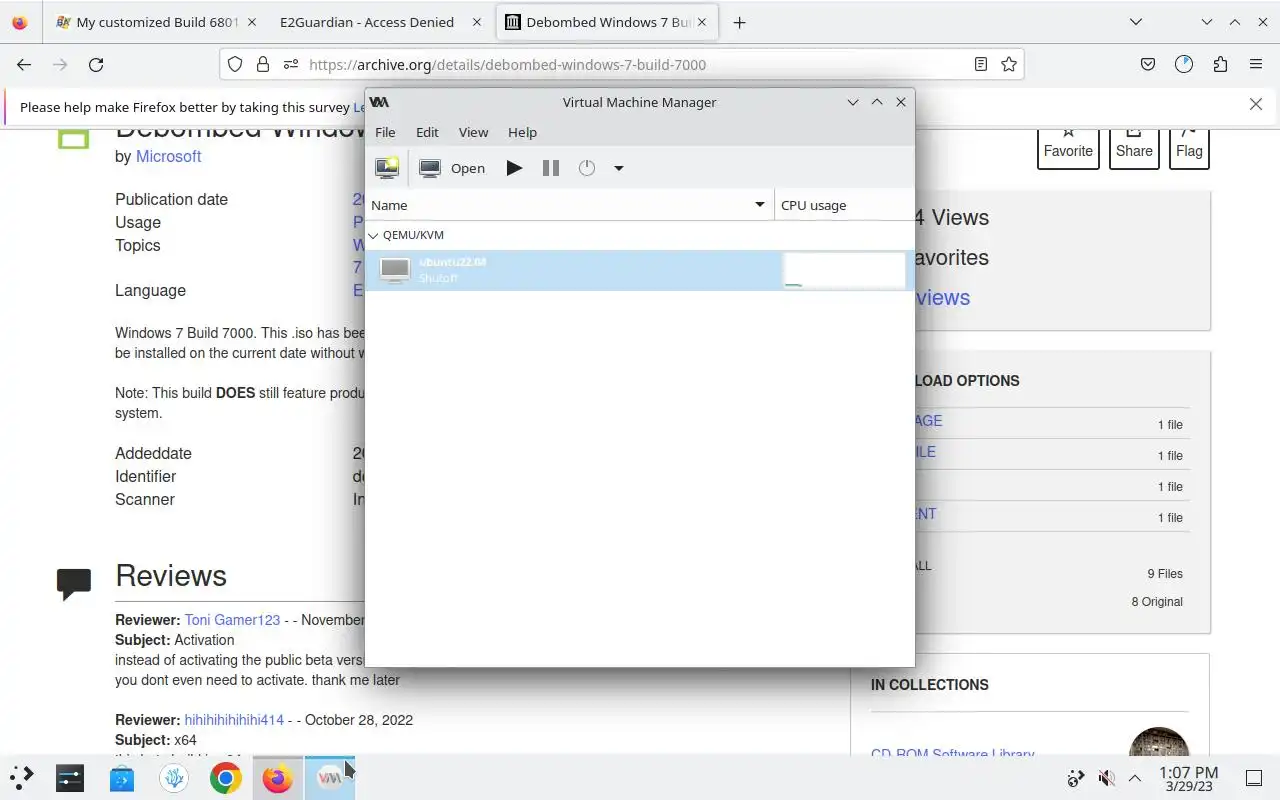Switch to Firefox in the taskbar
The height and width of the screenshot is (800, 1280).
click(x=278, y=777)
